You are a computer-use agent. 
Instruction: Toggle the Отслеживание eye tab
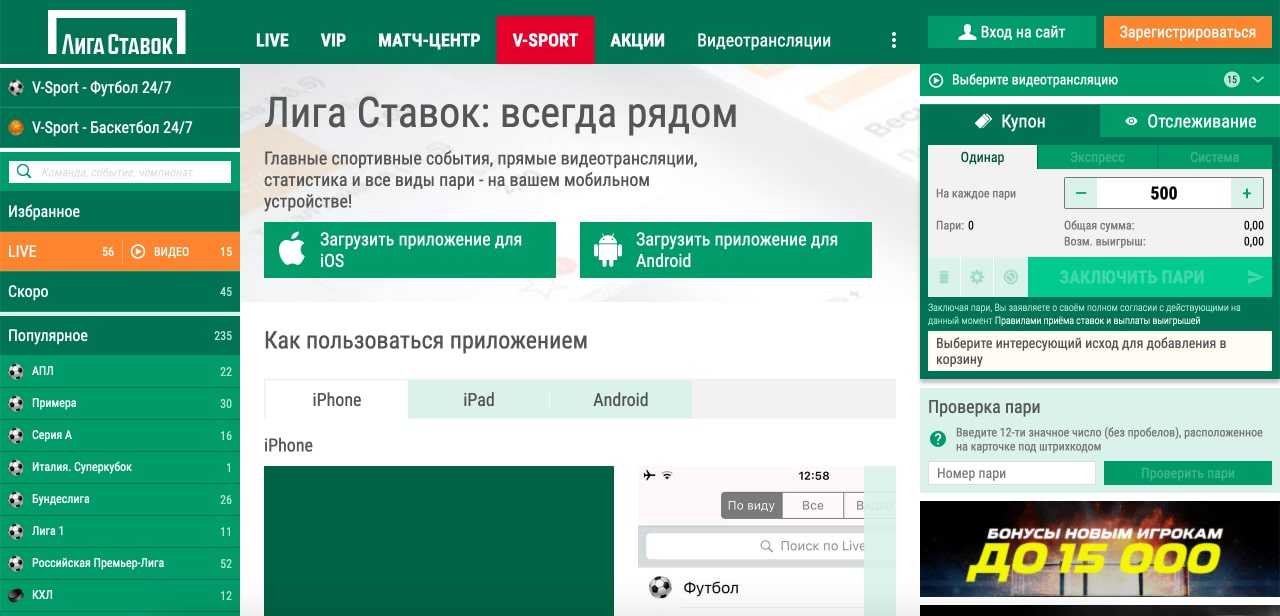click(x=1190, y=121)
